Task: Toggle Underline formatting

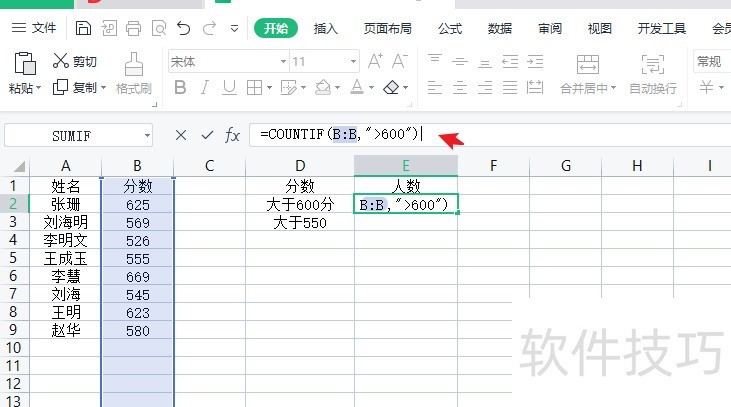Action: 229,87
